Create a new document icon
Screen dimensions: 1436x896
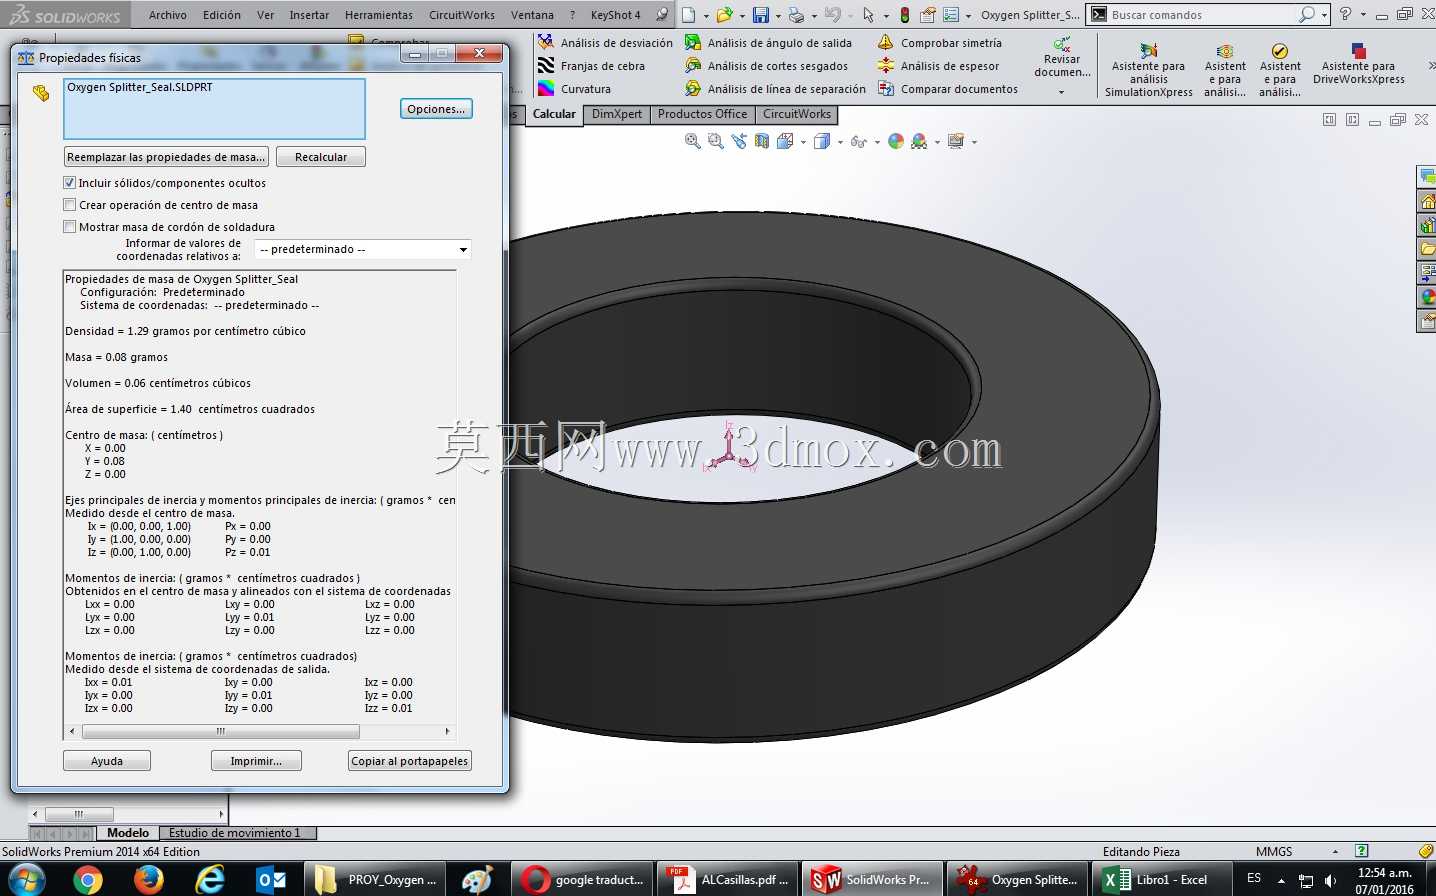(x=689, y=15)
